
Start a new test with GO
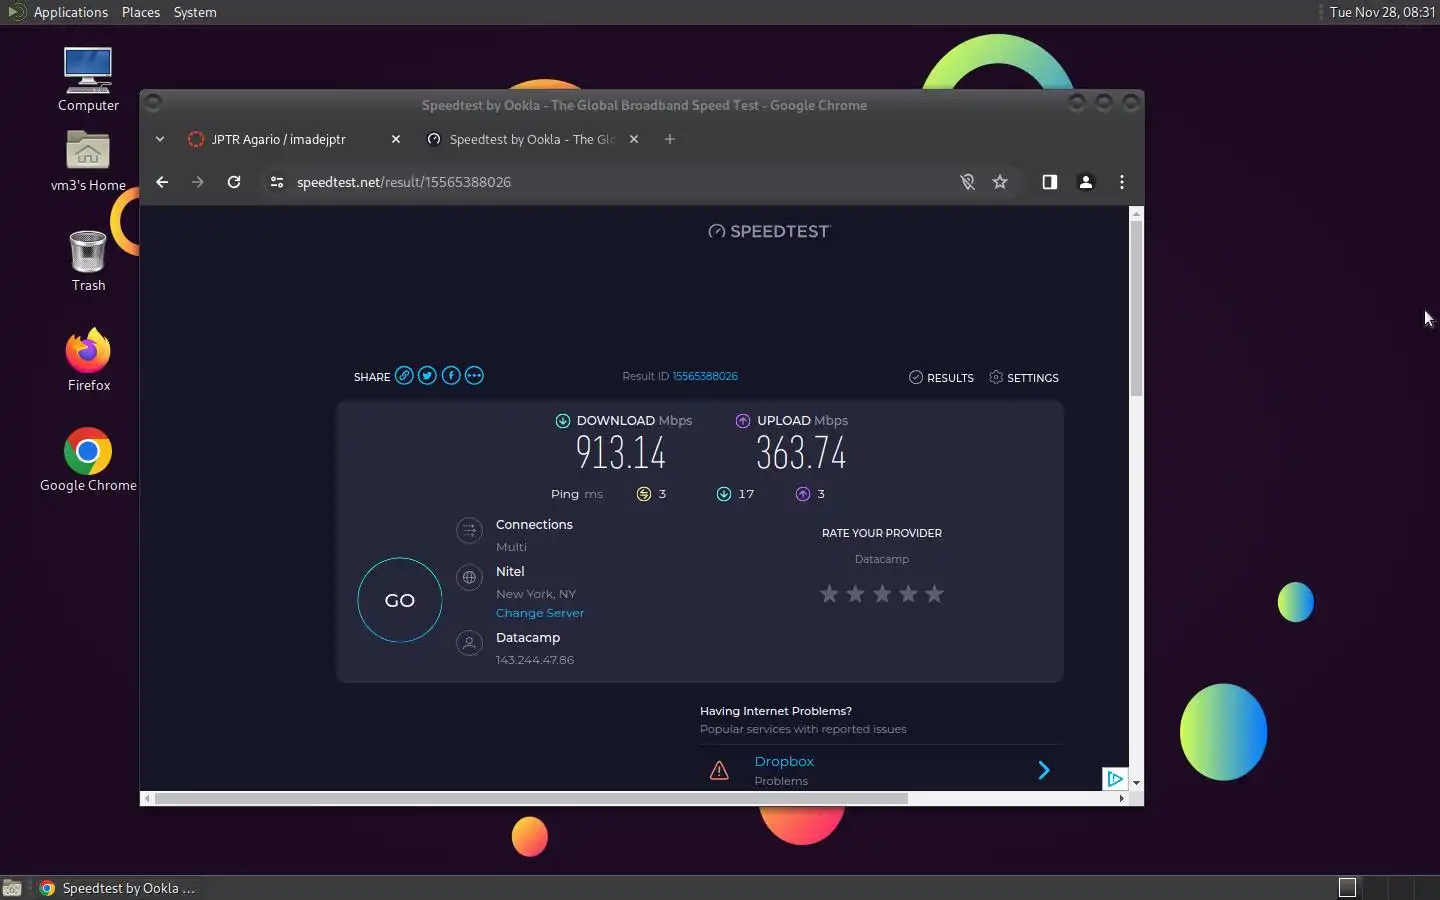(x=400, y=600)
